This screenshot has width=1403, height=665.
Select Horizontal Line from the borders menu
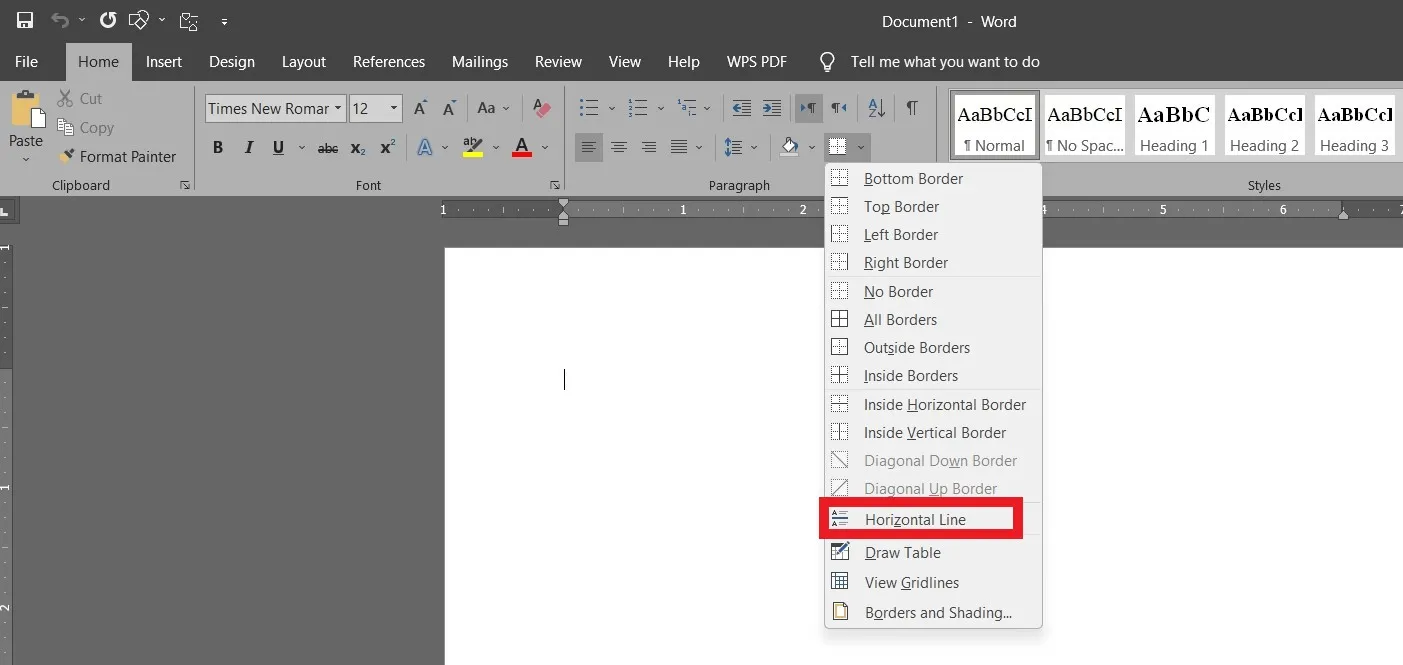(x=915, y=520)
